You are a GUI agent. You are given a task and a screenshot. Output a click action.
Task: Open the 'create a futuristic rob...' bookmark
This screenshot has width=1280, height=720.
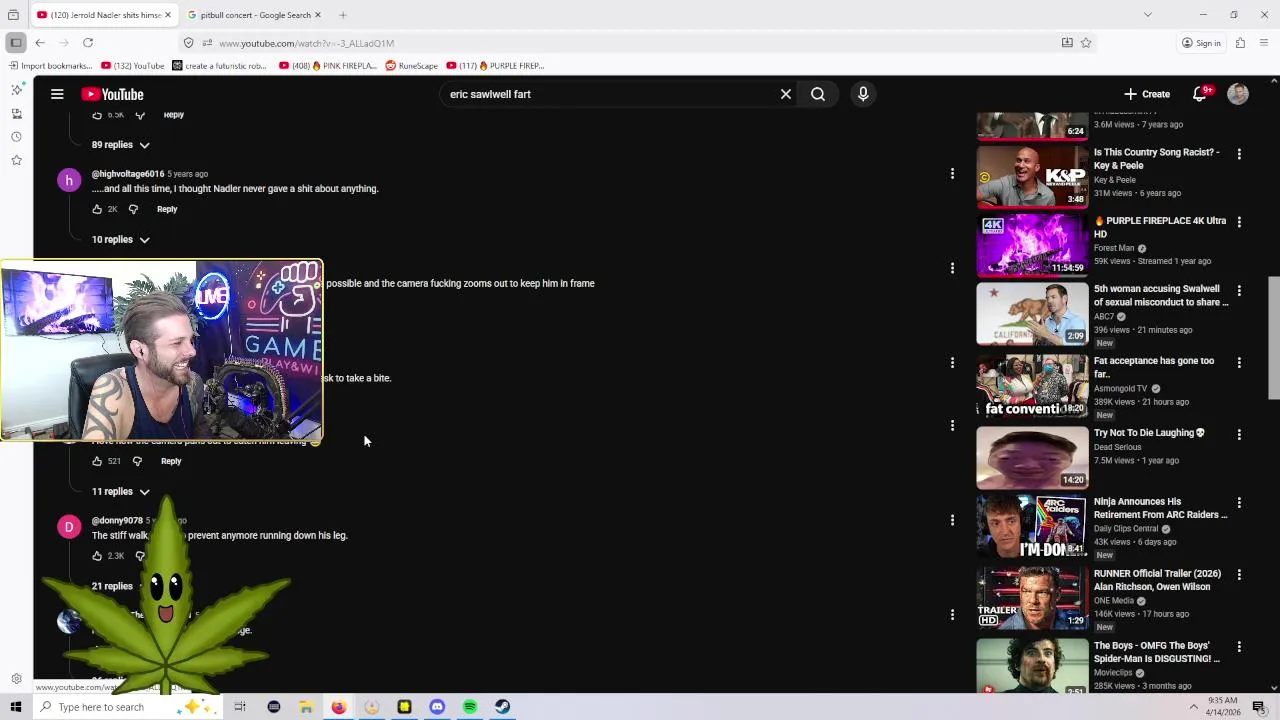220,66
